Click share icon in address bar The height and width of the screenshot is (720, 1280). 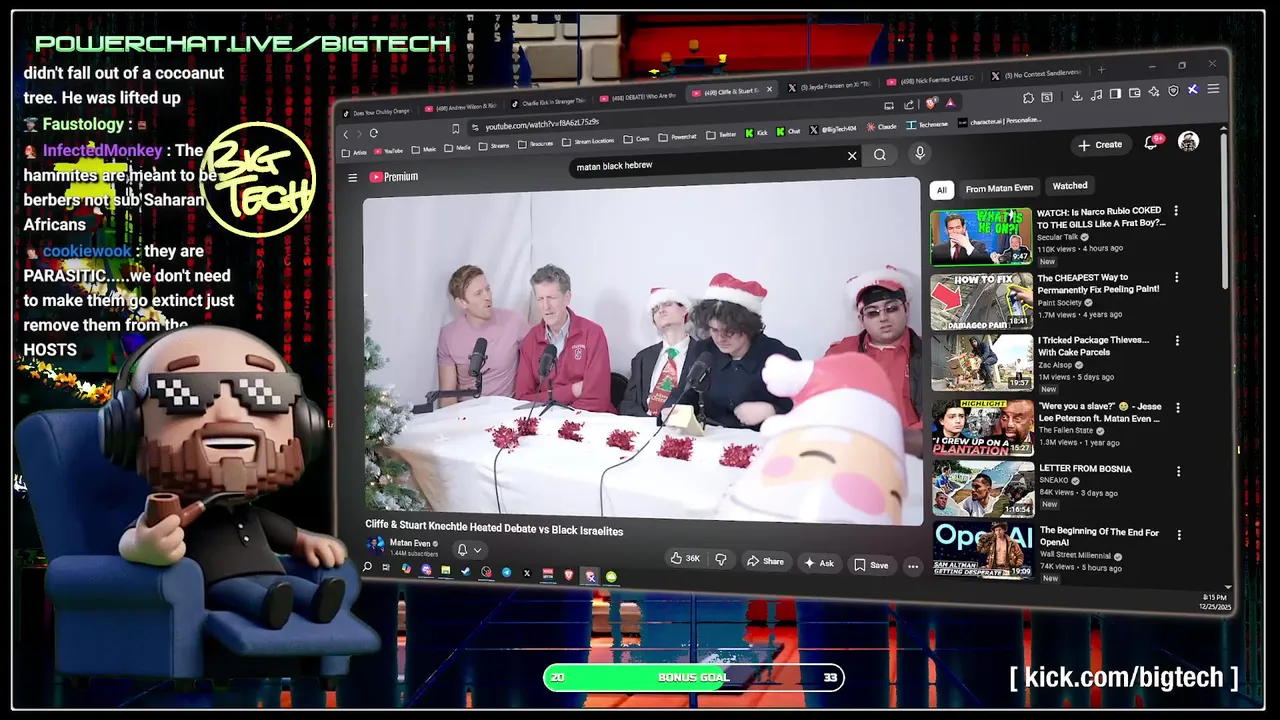click(x=909, y=104)
